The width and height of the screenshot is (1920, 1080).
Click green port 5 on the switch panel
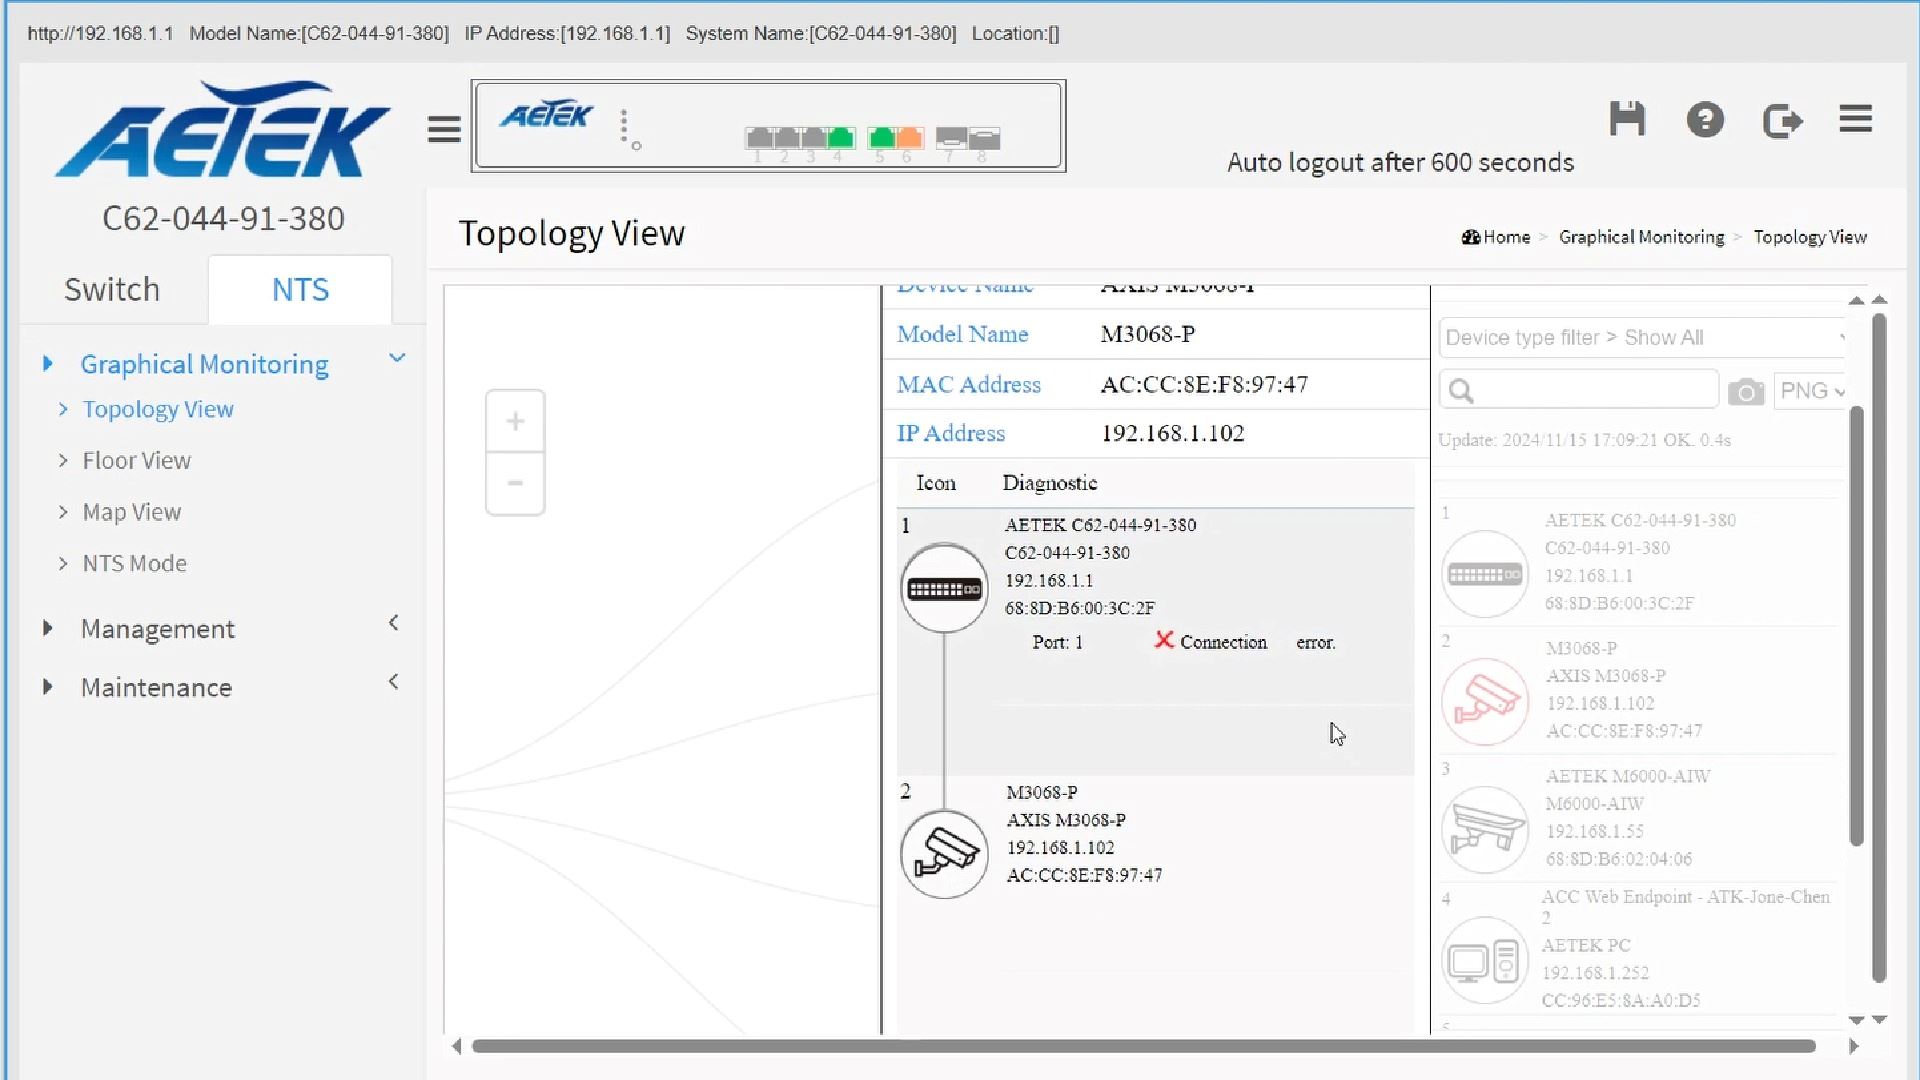[x=881, y=137]
